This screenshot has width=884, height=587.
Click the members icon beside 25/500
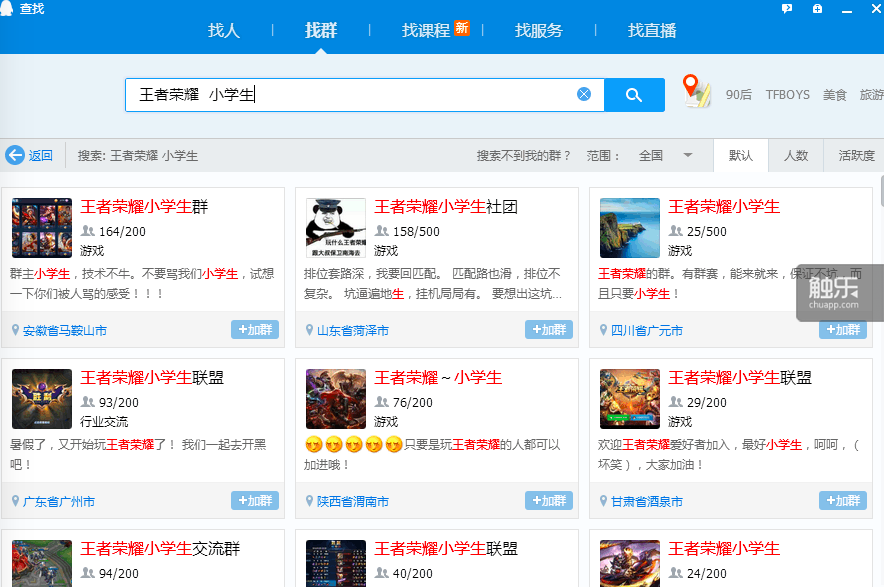click(x=676, y=231)
